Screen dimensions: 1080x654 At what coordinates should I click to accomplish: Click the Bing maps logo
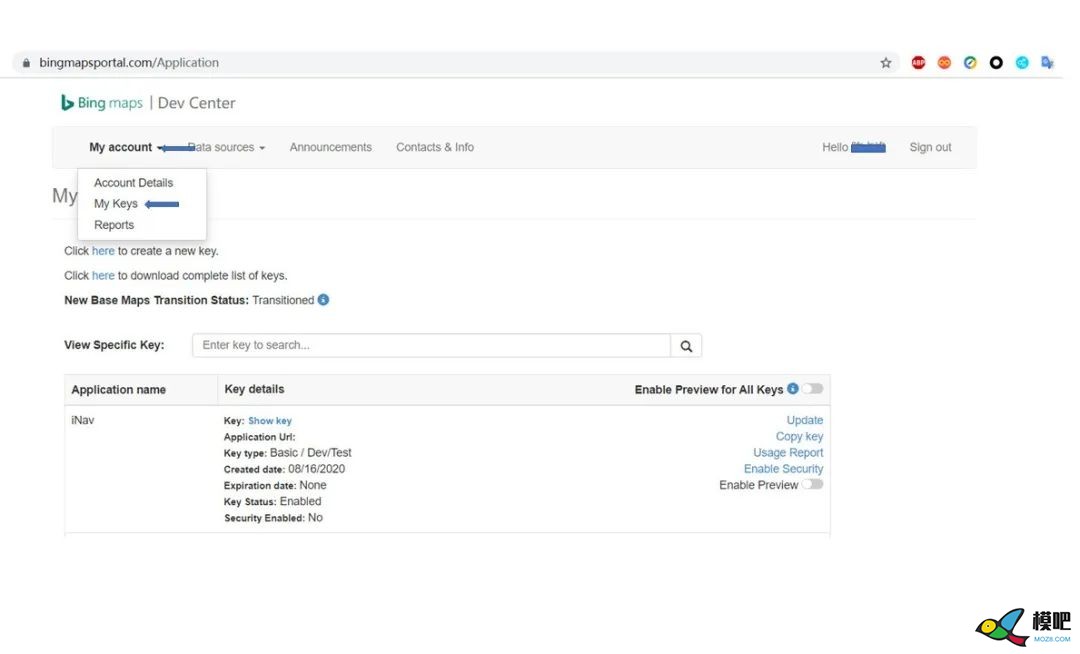pos(102,103)
